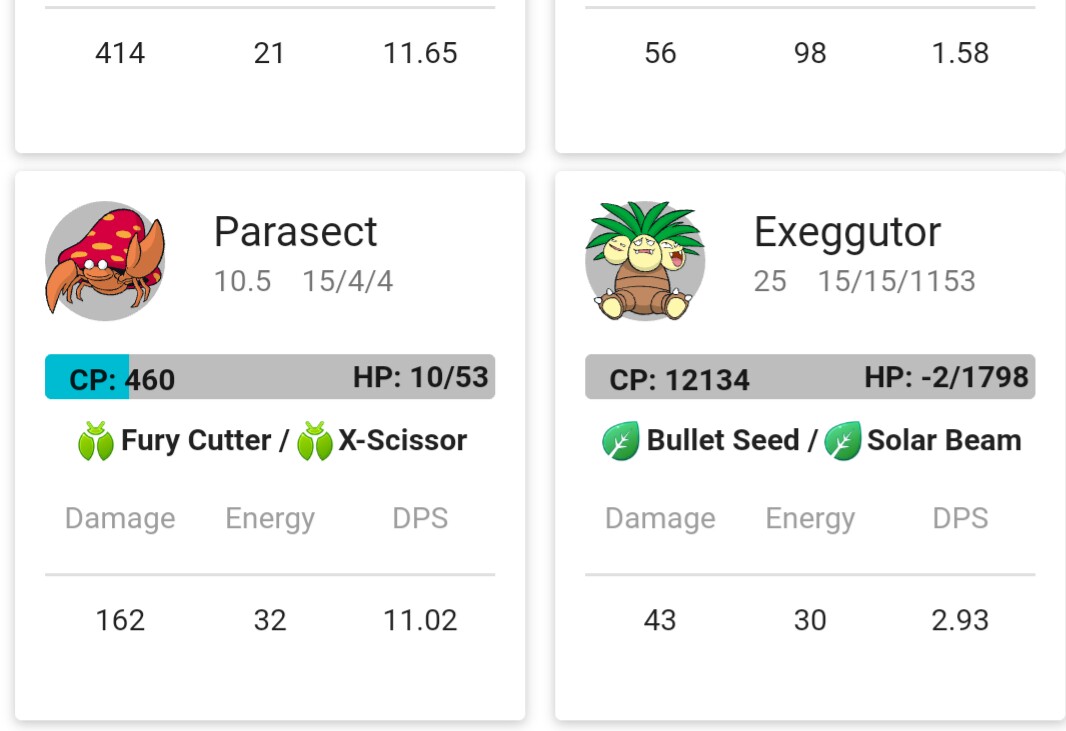
Task: Click the bug-type icon beside X-Scissor
Action: [315, 441]
